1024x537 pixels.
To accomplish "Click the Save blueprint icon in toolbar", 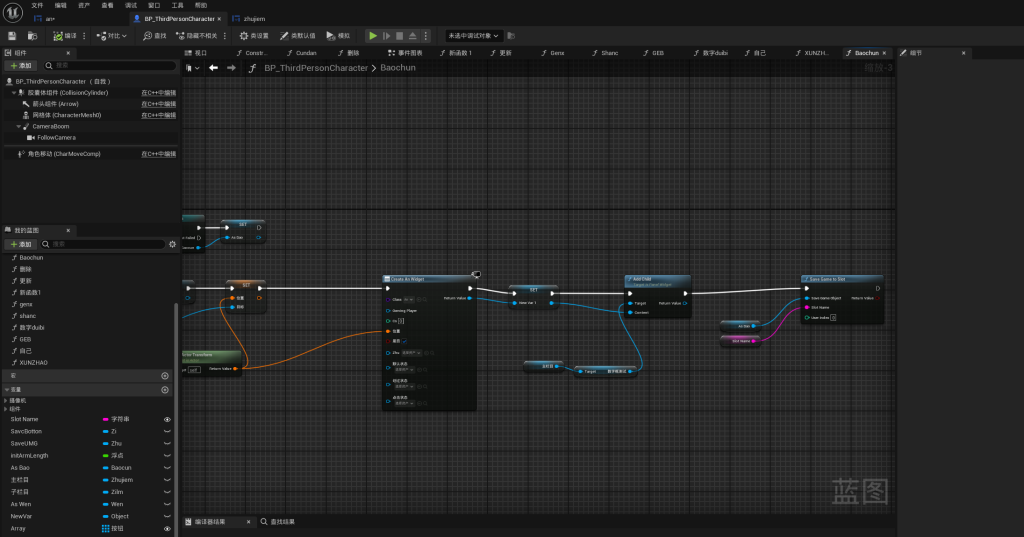I will (x=12, y=36).
